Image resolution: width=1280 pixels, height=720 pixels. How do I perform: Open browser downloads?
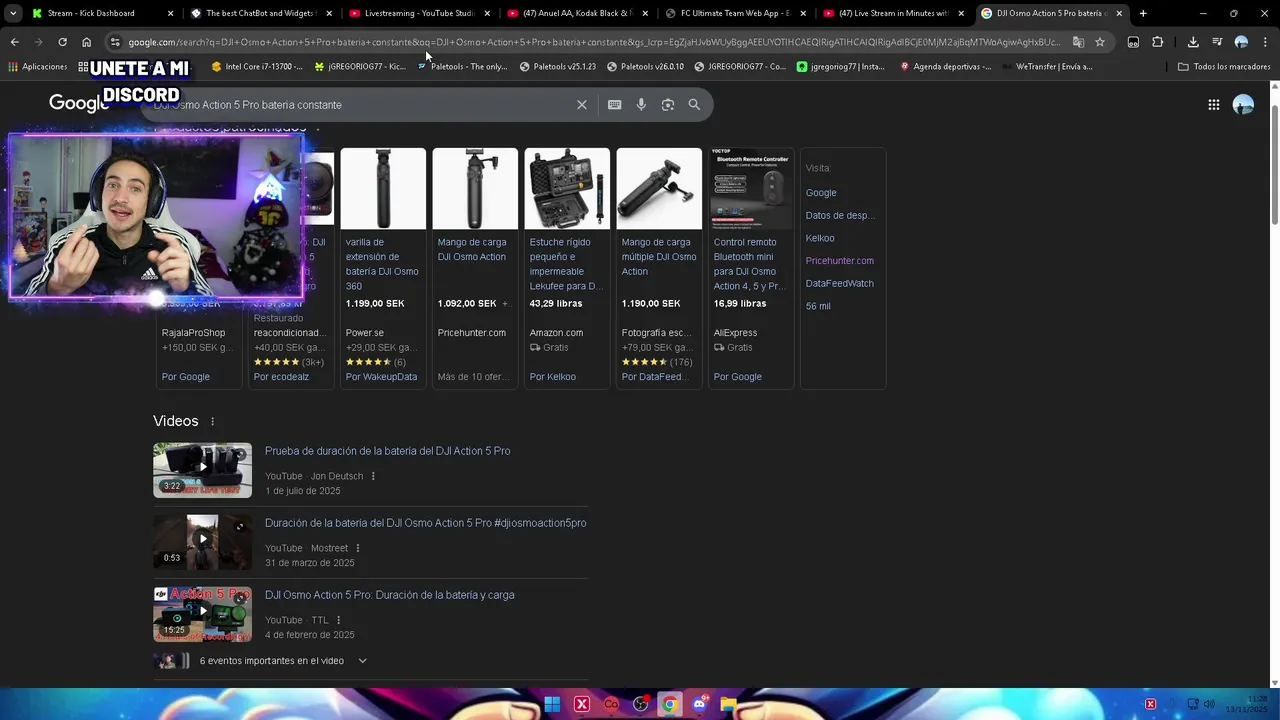click(1193, 42)
